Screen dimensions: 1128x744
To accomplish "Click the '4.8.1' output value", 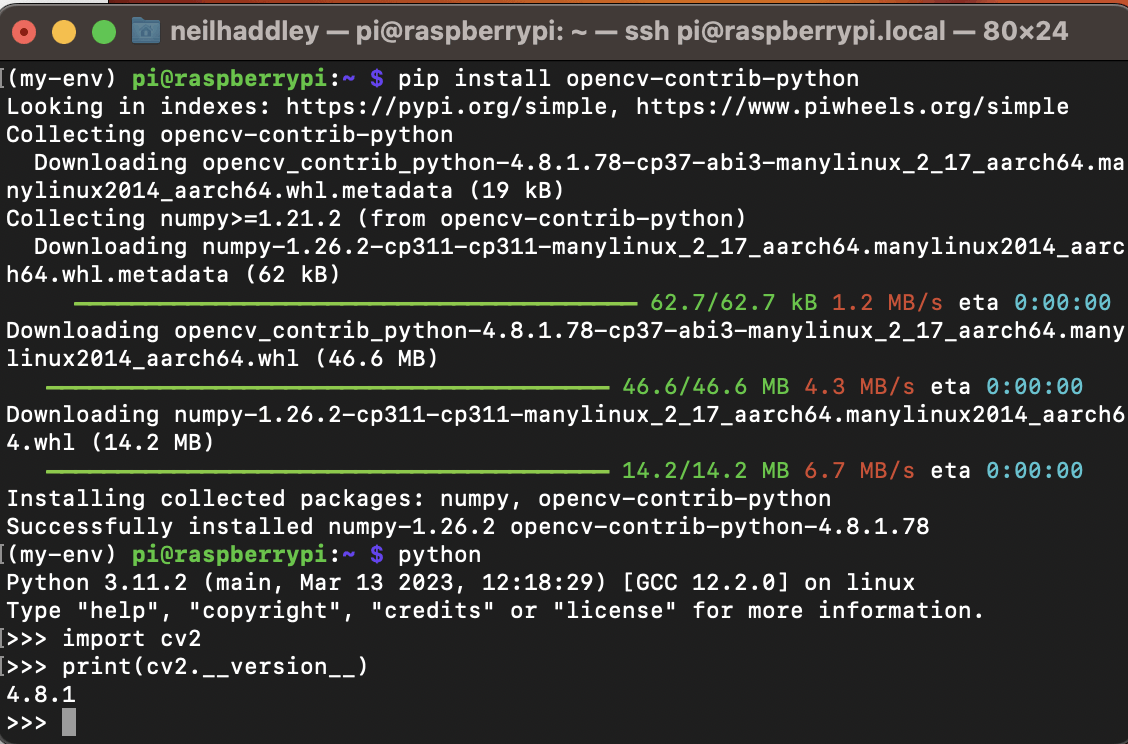I will (x=41, y=695).
